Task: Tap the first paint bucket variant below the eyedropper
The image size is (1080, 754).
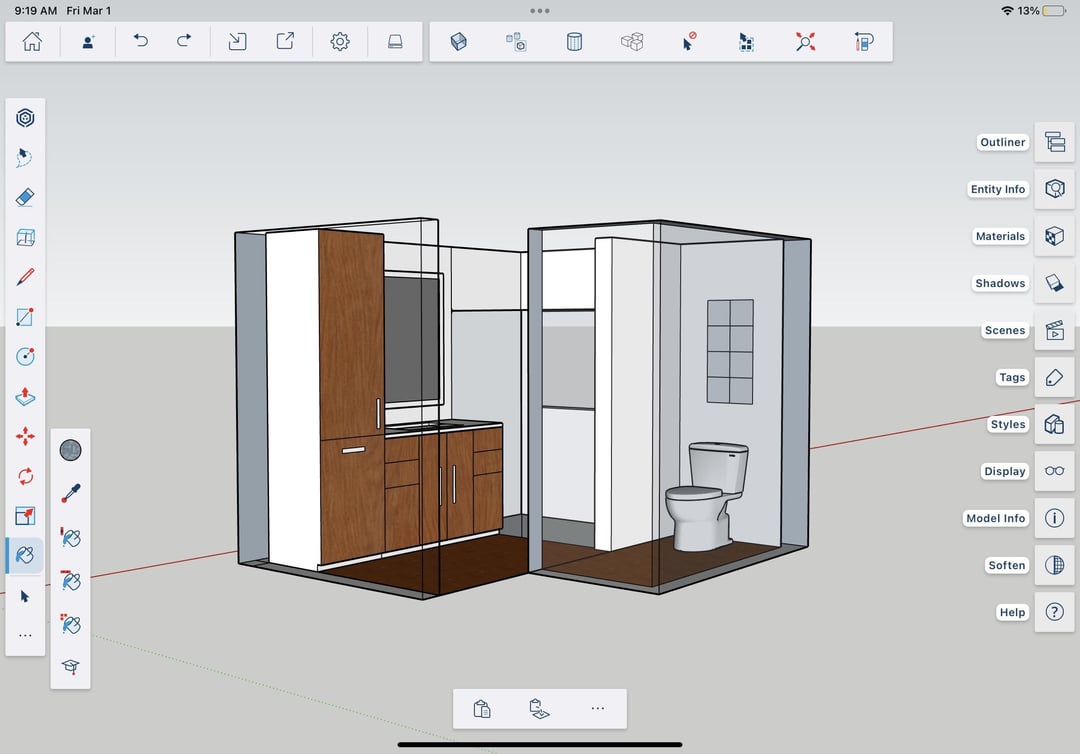Action: [x=70, y=537]
